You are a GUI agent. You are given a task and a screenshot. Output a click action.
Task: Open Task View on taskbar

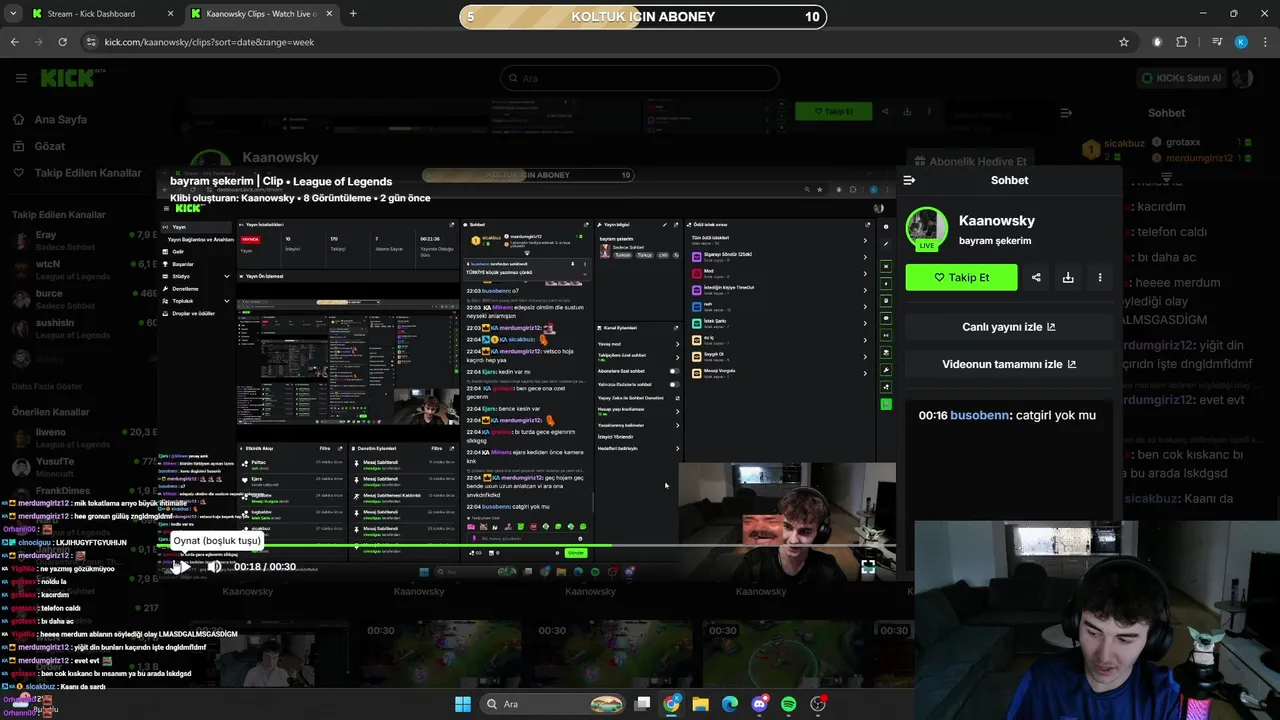pyautogui.click(x=643, y=704)
